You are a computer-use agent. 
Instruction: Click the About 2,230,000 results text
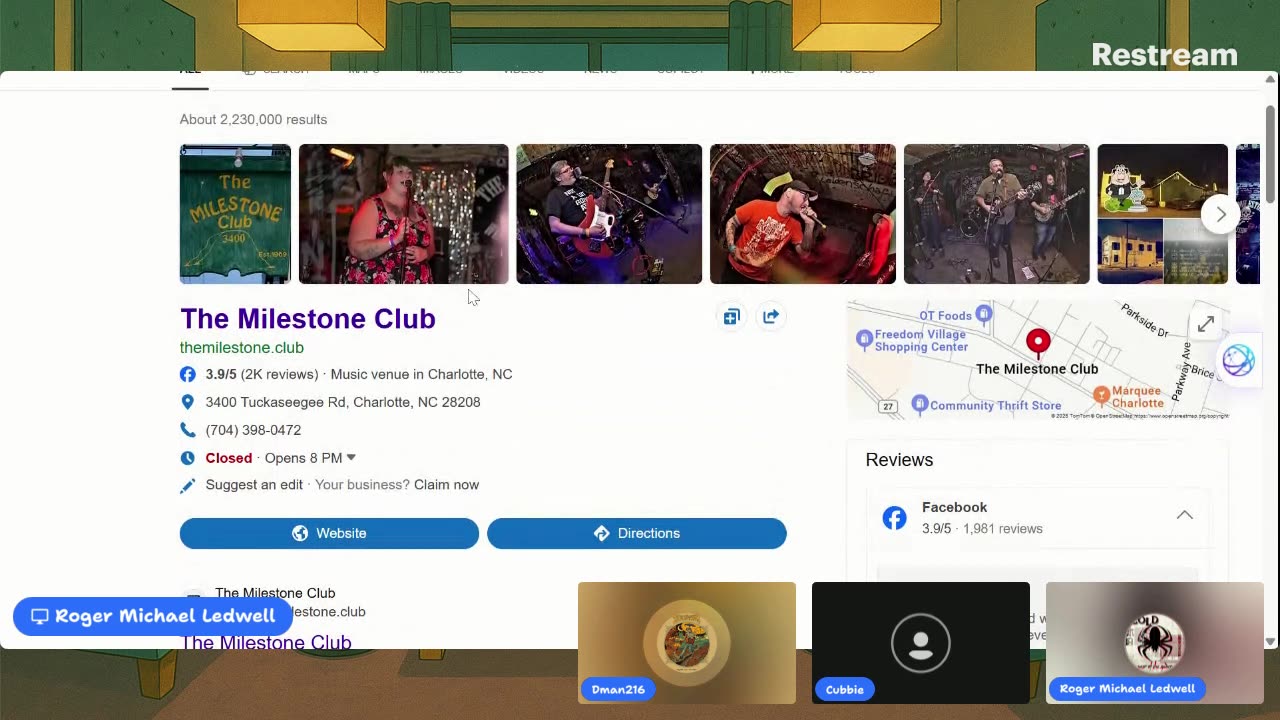point(253,119)
